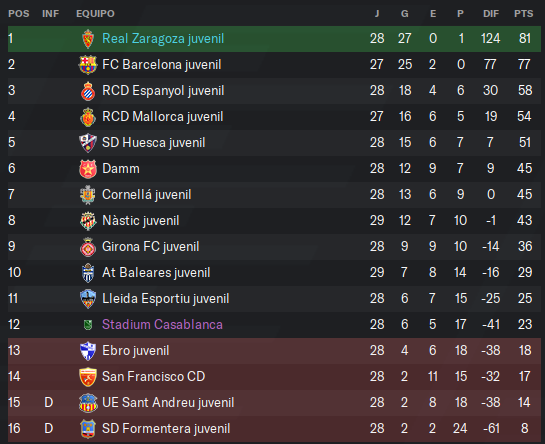The height and width of the screenshot is (444, 545).
Task: Select the Lleida Esportiu juvenil name
Action: [x=165, y=299]
